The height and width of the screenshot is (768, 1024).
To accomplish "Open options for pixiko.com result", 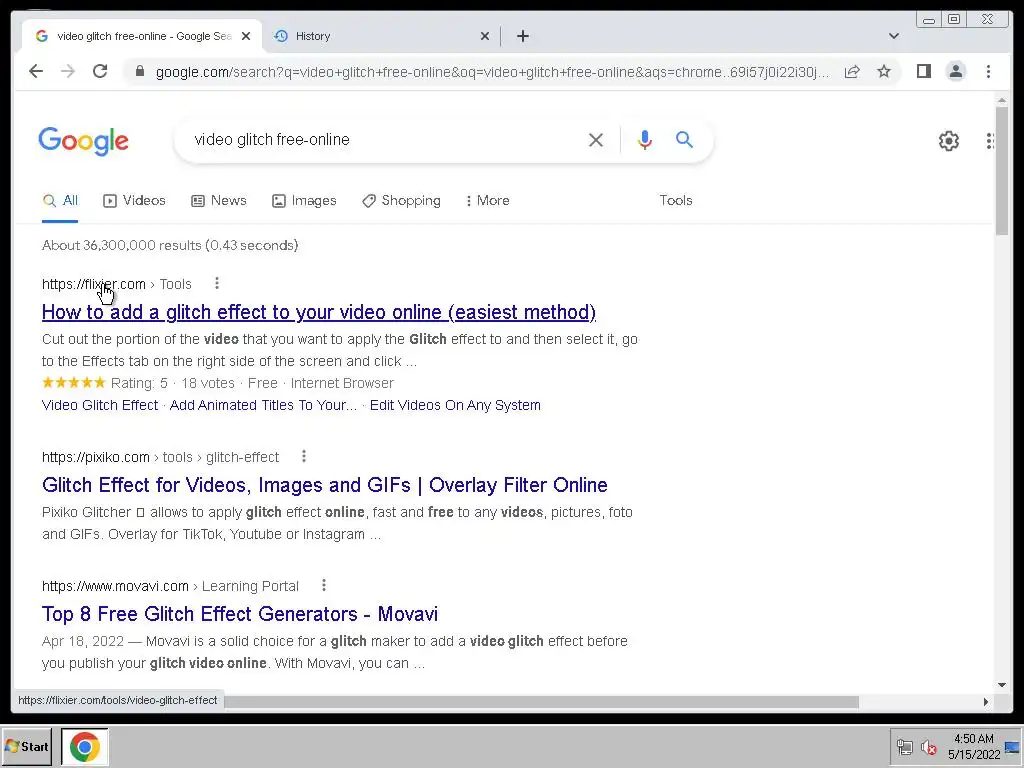I will coord(304,456).
